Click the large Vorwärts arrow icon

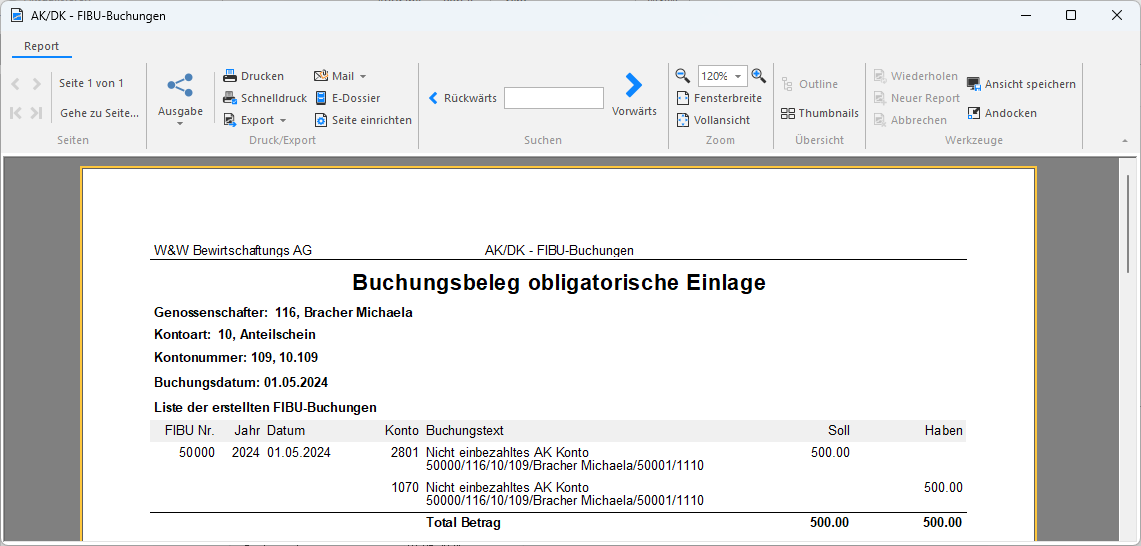tap(634, 85)
